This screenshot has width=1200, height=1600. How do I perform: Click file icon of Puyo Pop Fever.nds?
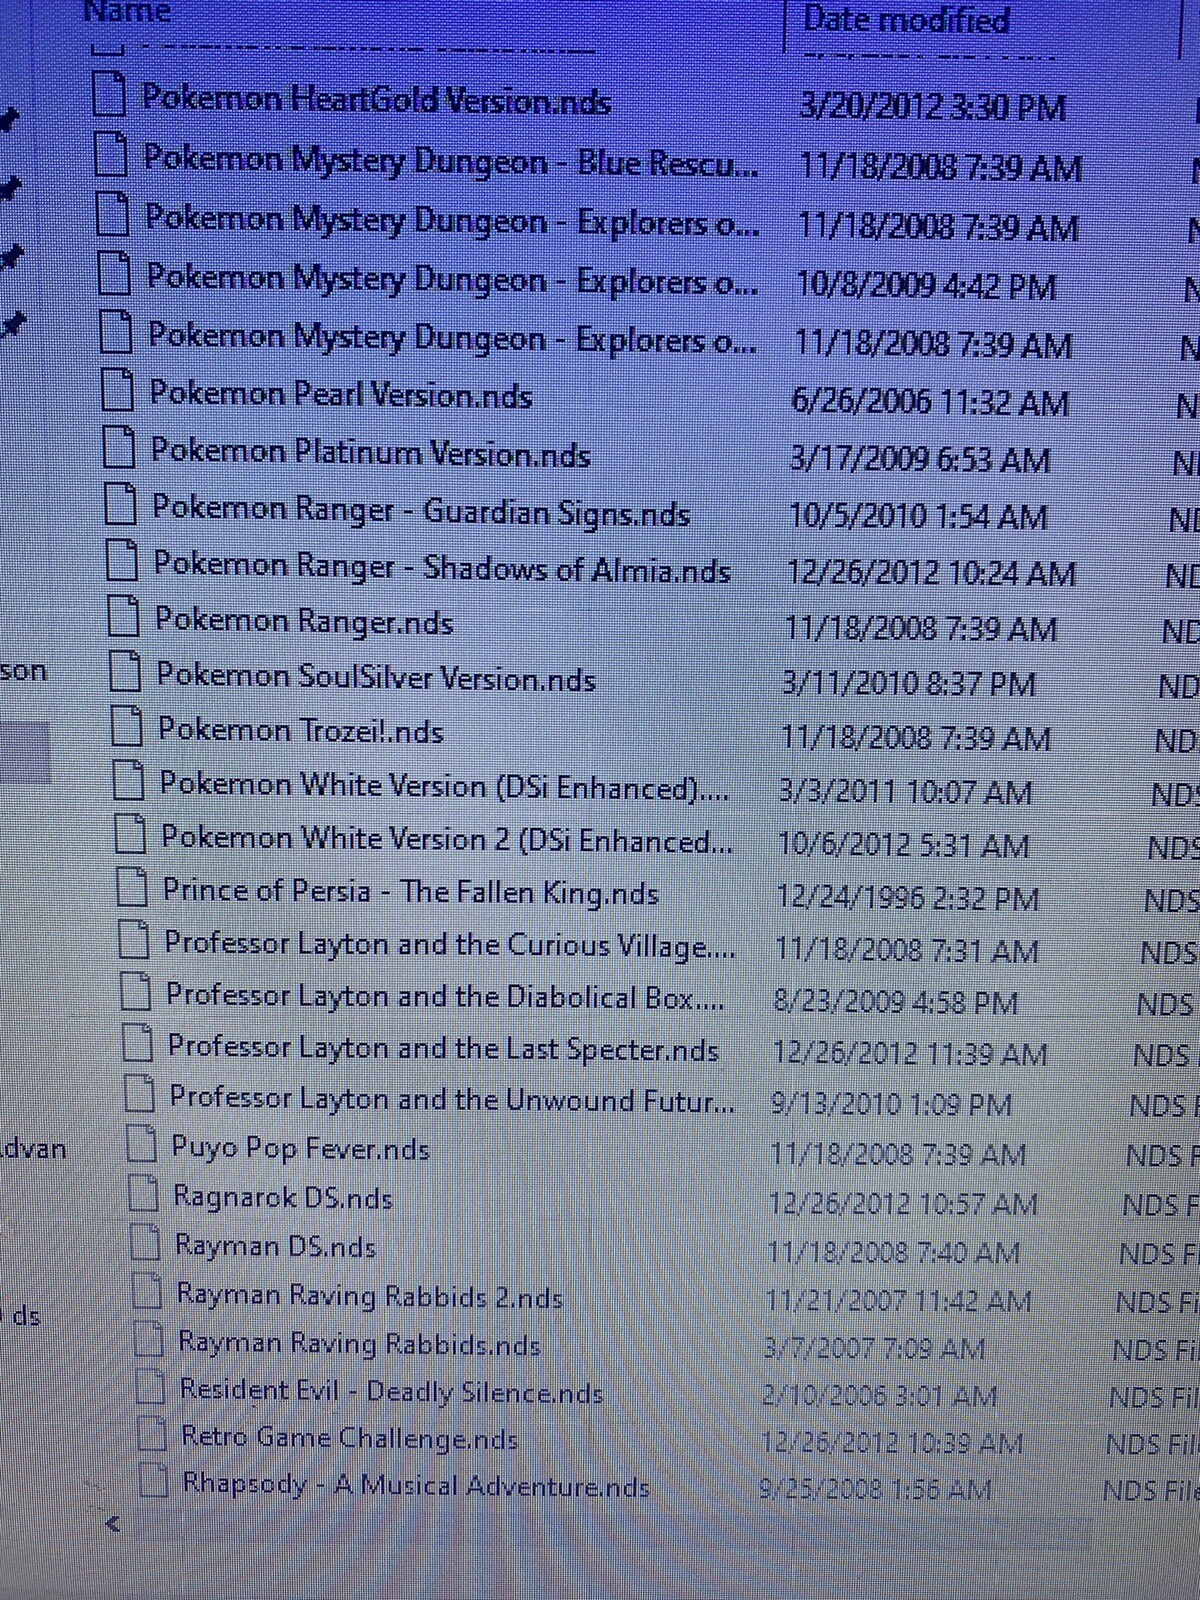point(141,1144)
